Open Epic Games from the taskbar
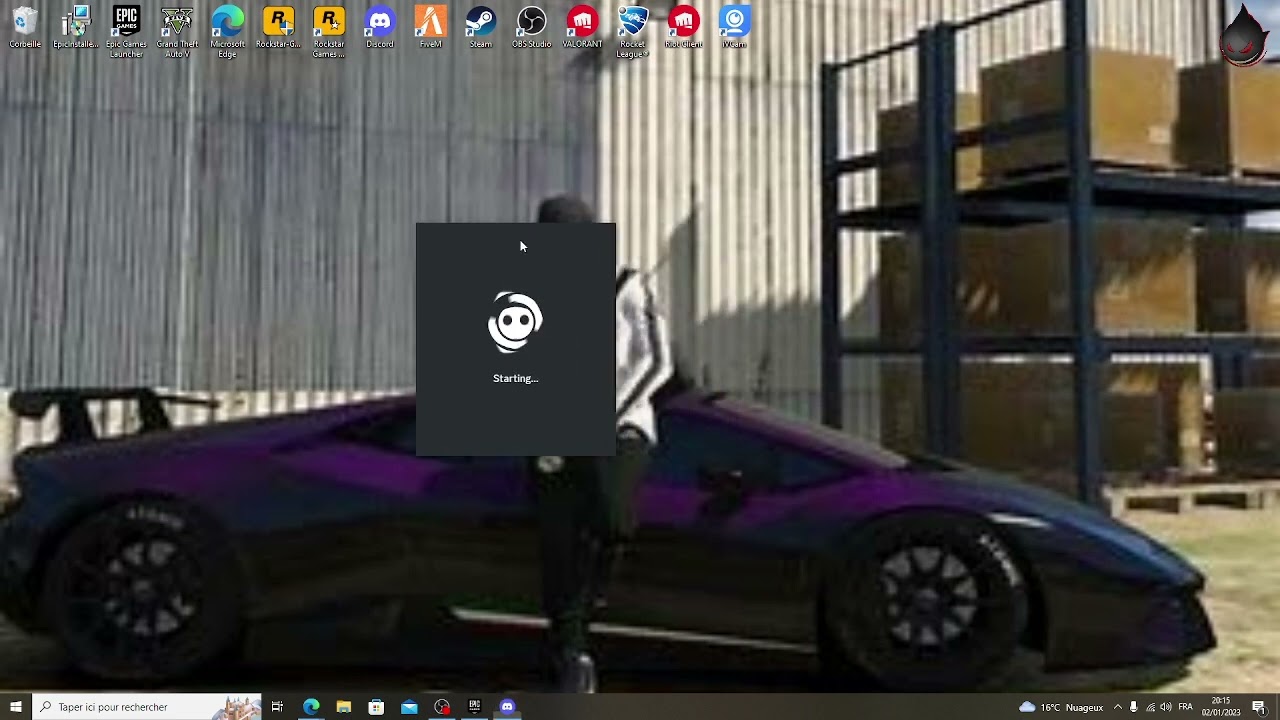The height and width of the screenshot is (720, 1280). (x=474, y=707)
